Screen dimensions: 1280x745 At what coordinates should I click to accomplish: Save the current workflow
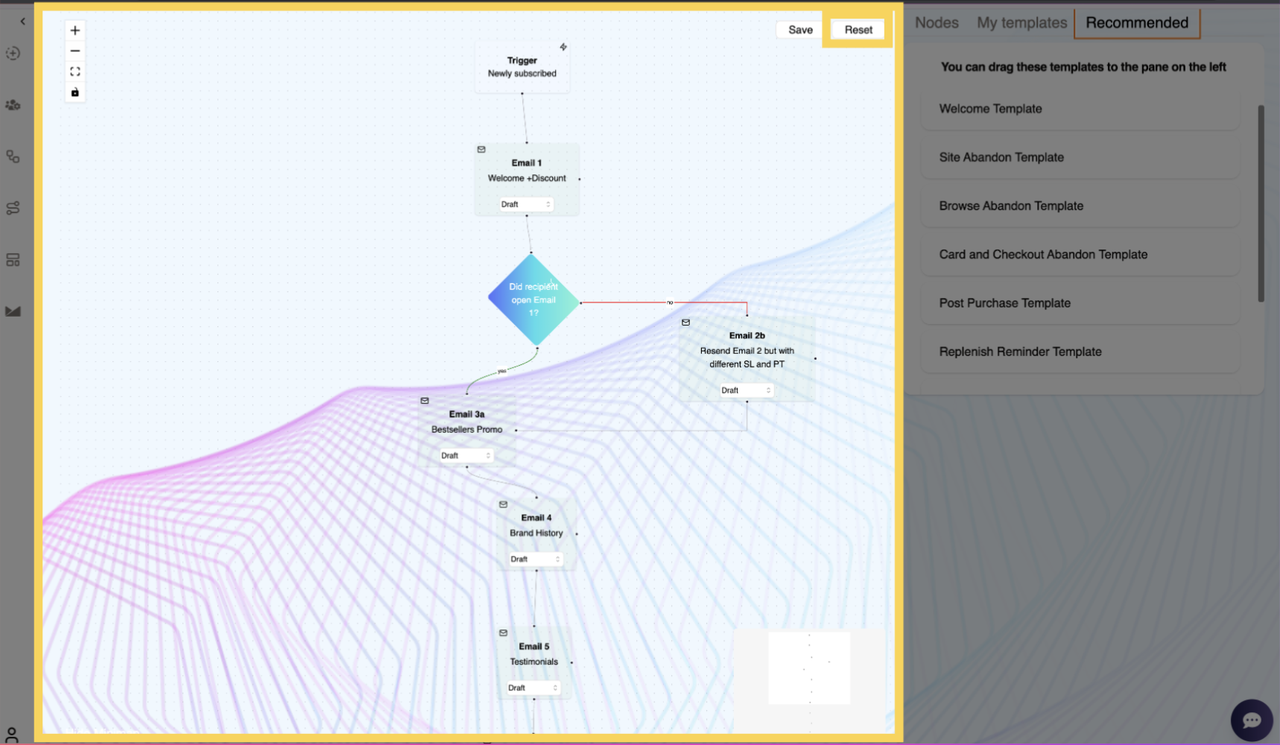798,30
